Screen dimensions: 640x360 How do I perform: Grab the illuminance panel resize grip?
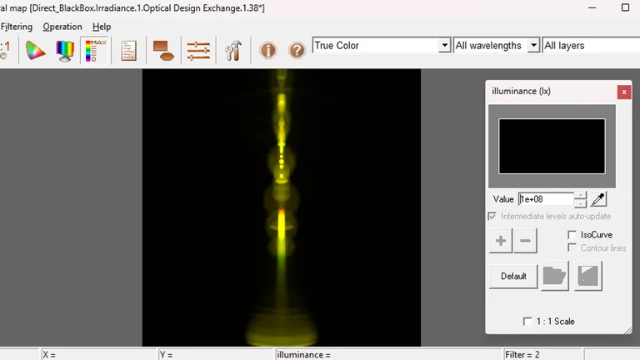(628, 330)
